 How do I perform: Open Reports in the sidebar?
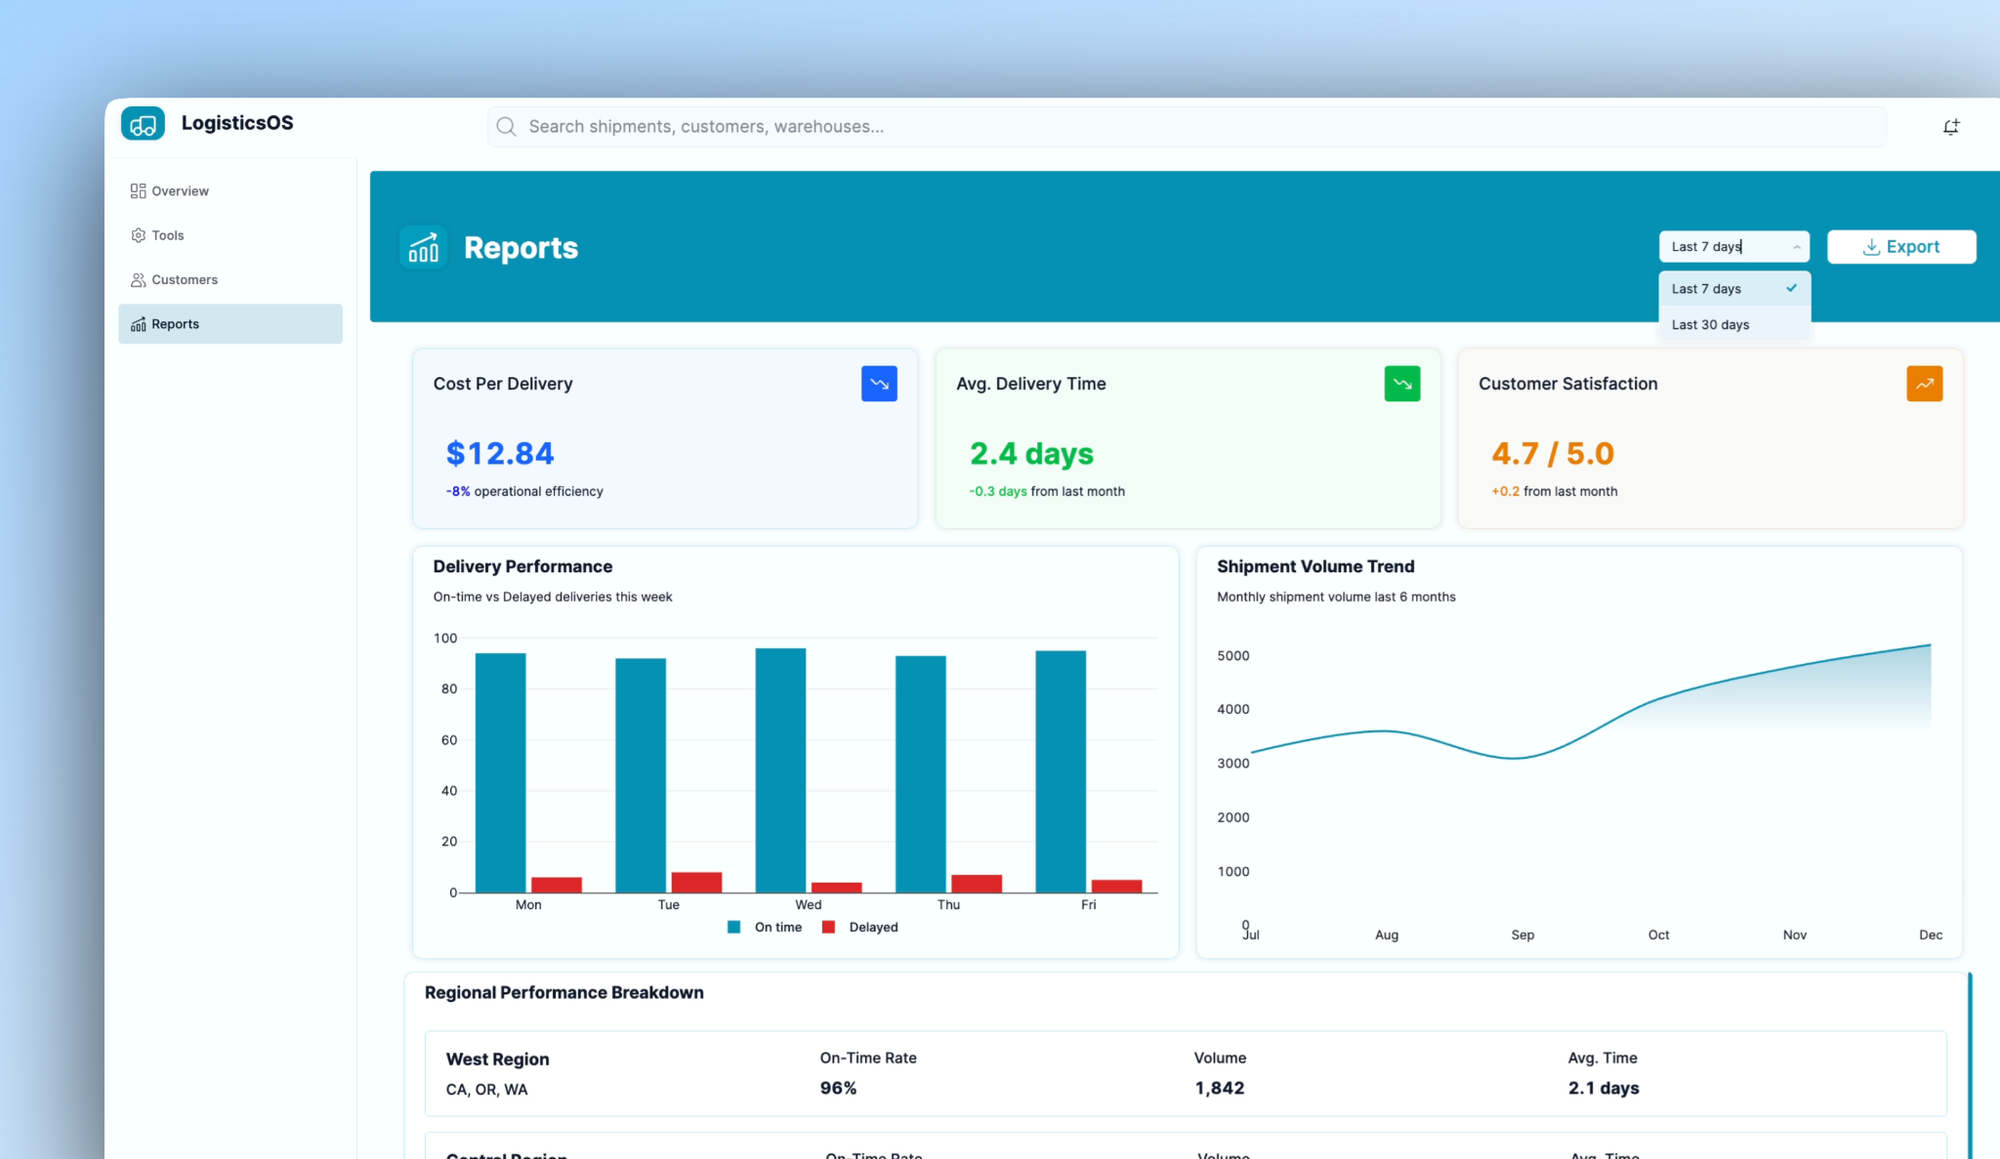[176, 324]
